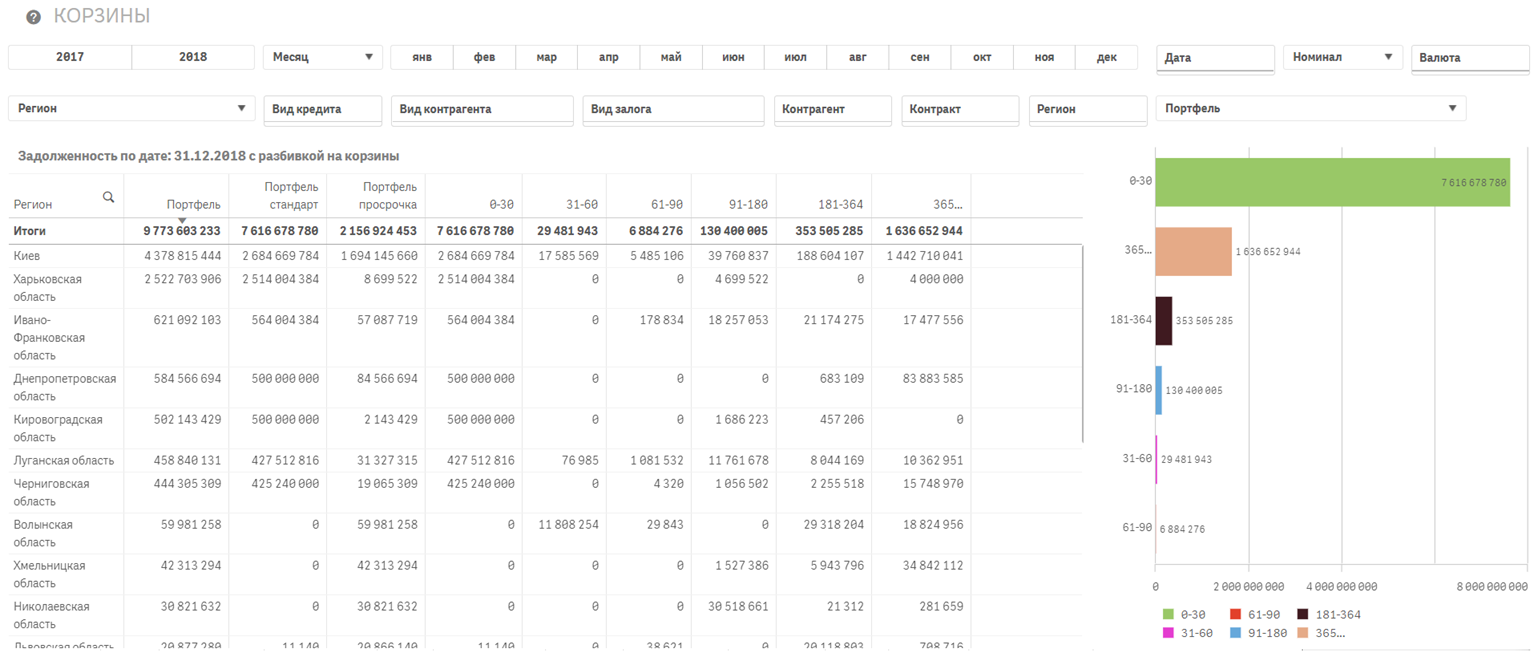
Task: Click the help question mark icon
Action: (x=34, y=18)
